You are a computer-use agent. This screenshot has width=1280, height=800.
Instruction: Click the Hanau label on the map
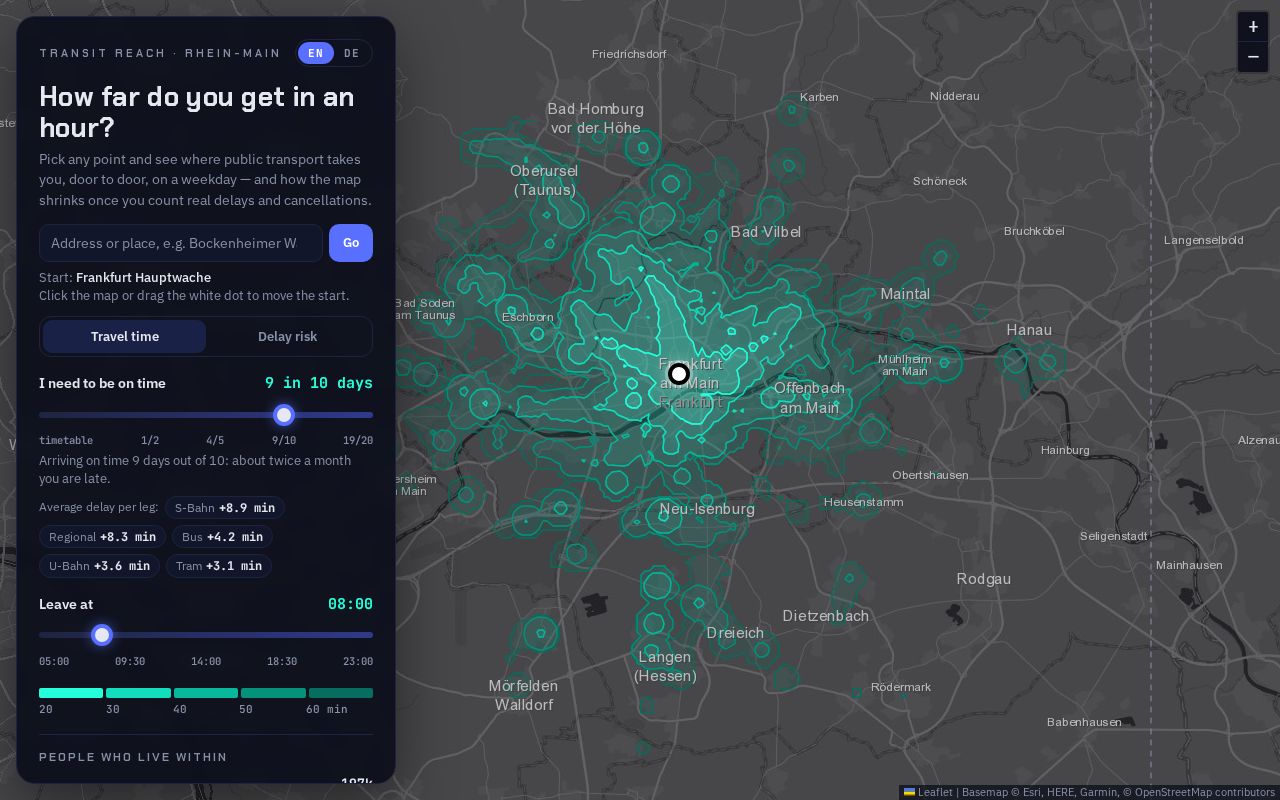coord(1029,330)
